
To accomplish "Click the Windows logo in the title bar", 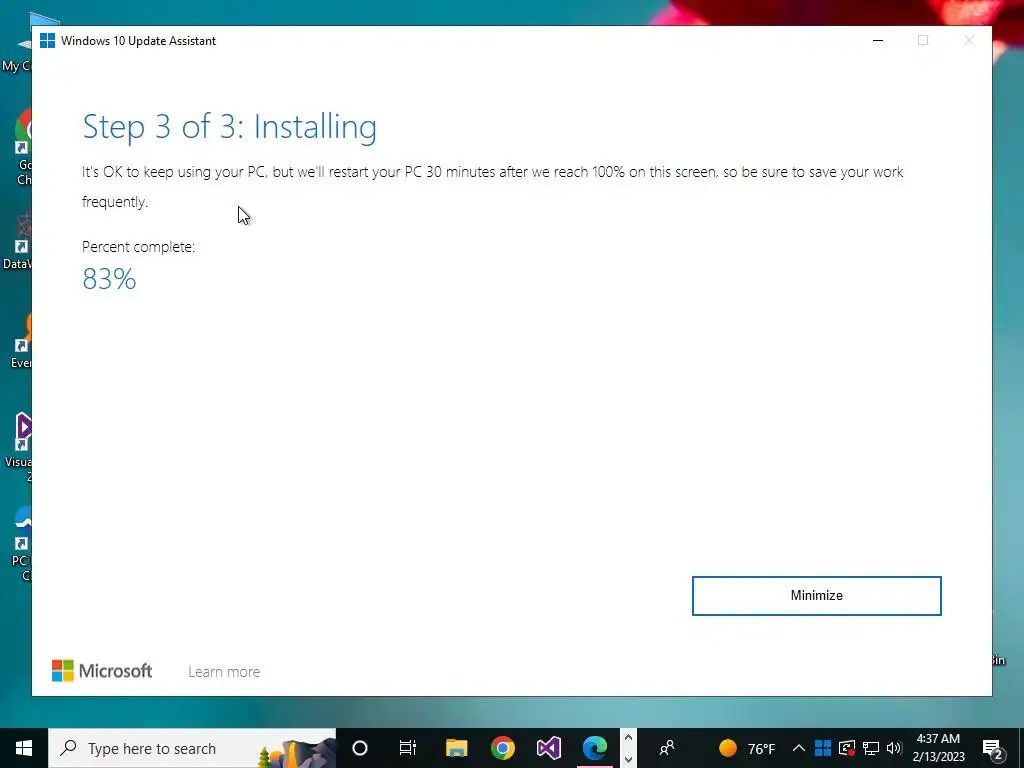I will [x=47, y=40].
